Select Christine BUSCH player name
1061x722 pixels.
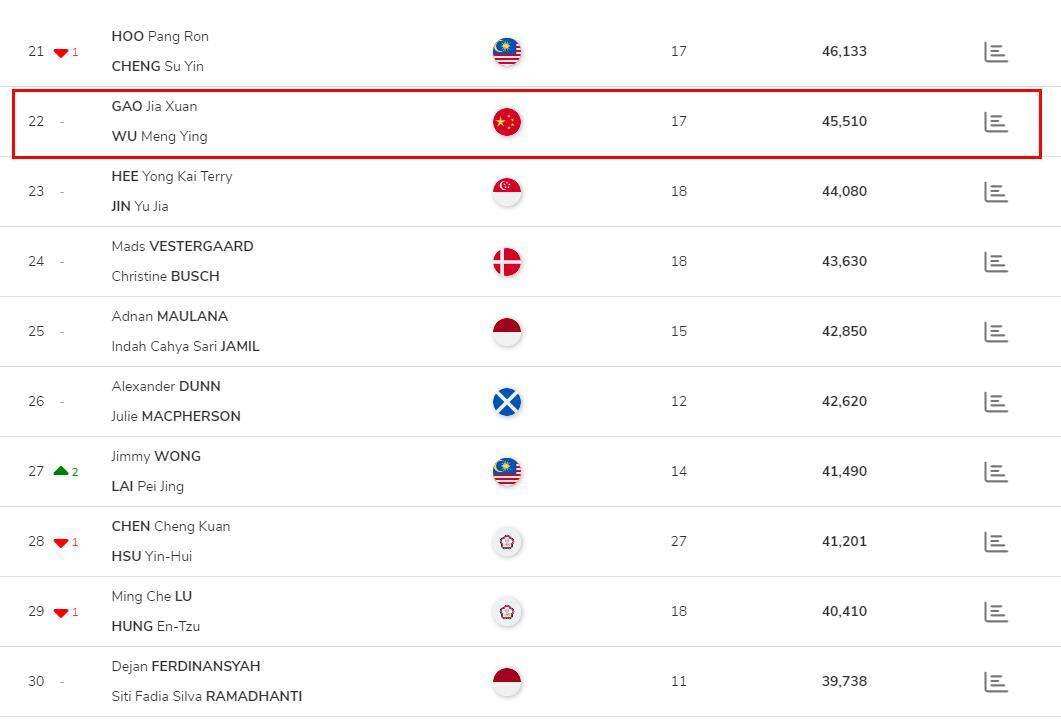pos(165,276)
